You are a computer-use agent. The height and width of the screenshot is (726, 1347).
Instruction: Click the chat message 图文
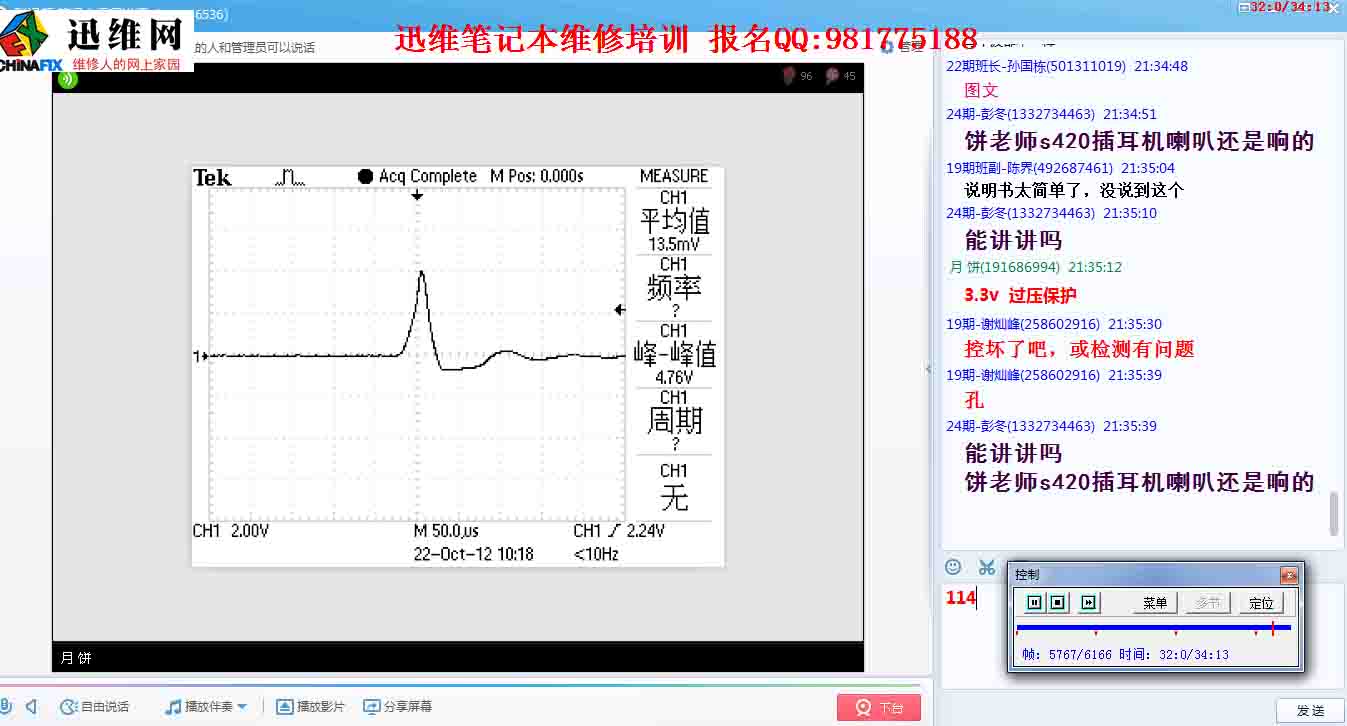(x=981, y=90)
